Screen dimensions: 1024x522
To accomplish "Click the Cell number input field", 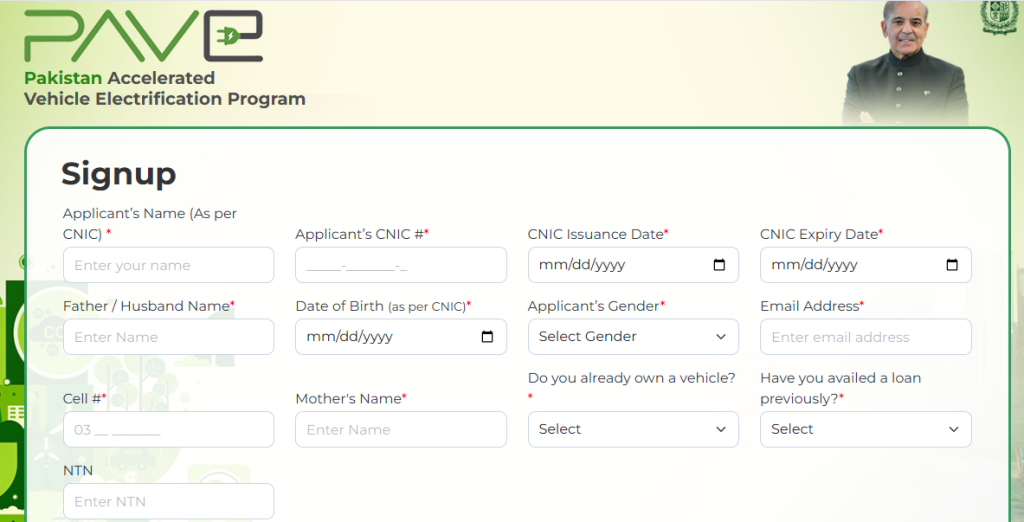I will [x=168, y=429].
